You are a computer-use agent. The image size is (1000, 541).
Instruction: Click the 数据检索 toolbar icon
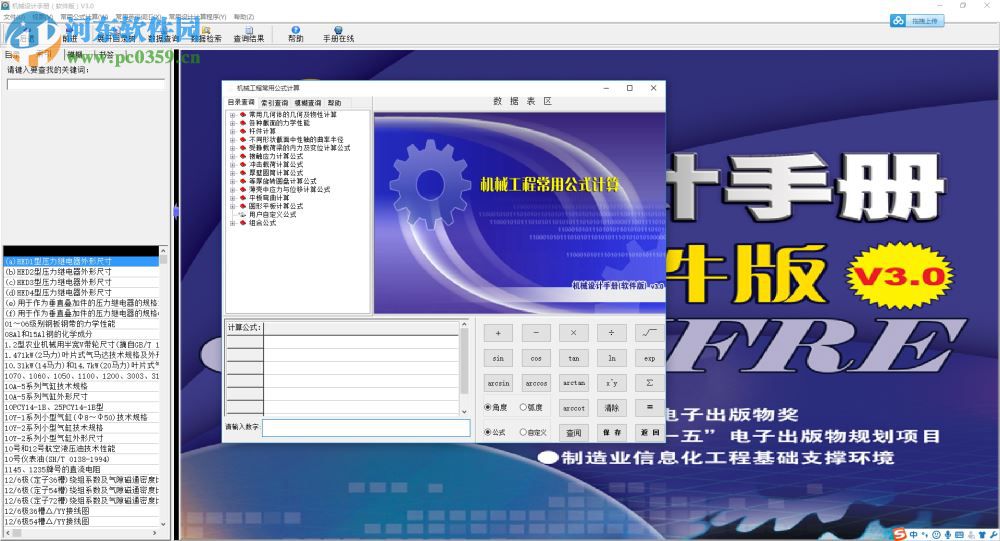point(206,34)
